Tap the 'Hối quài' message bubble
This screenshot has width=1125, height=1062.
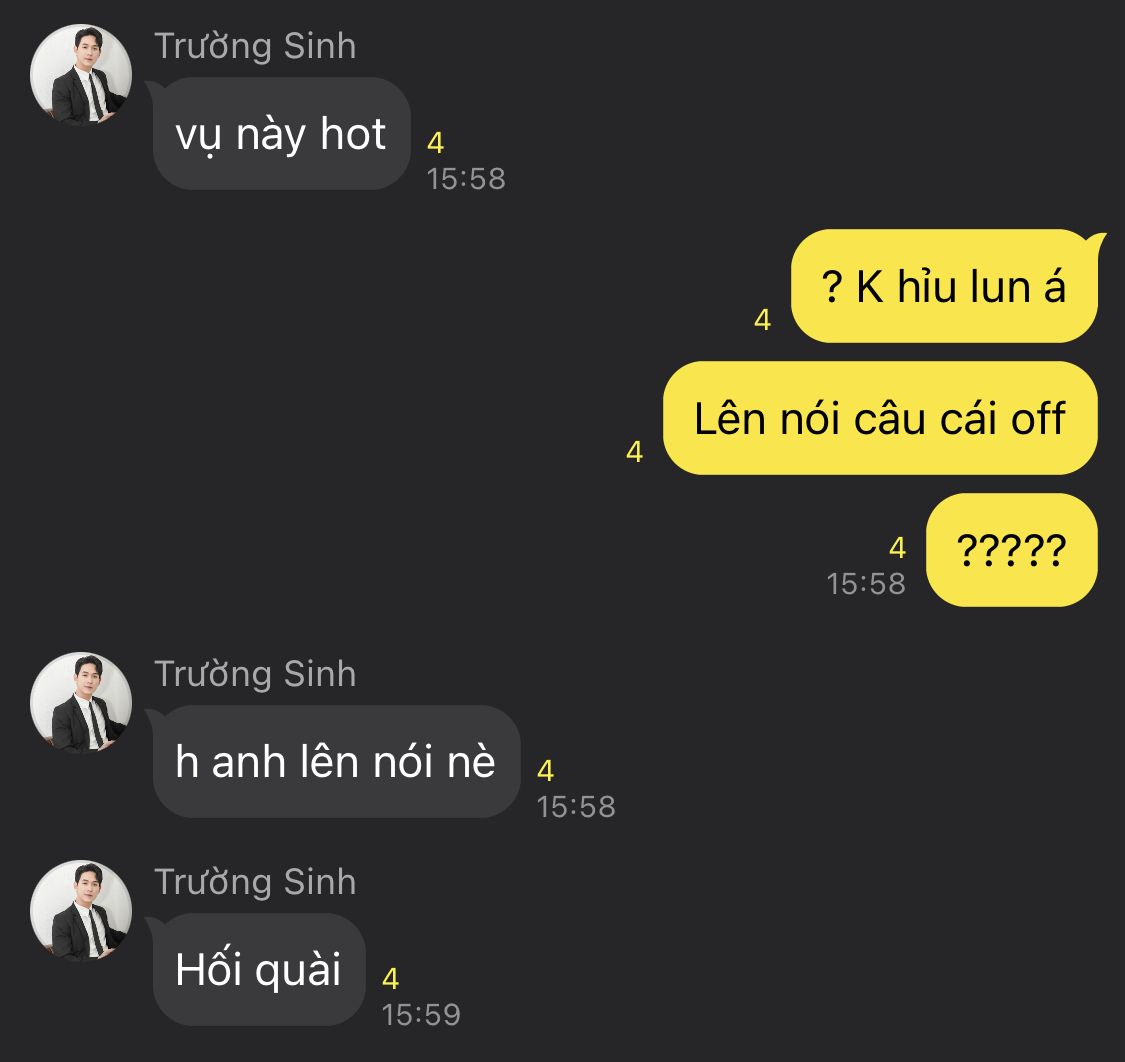[259, 969]
